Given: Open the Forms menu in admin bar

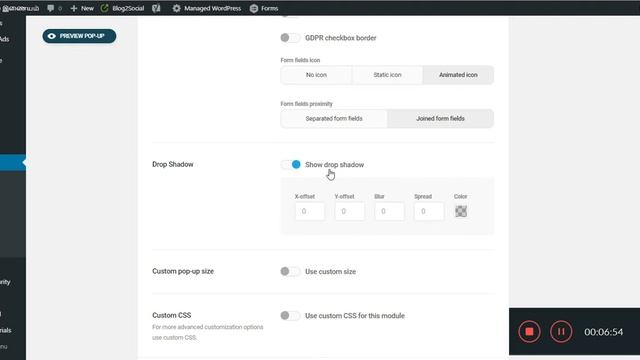Looking at the screenshot, I should pyautogui.click(x=264, y=8).
